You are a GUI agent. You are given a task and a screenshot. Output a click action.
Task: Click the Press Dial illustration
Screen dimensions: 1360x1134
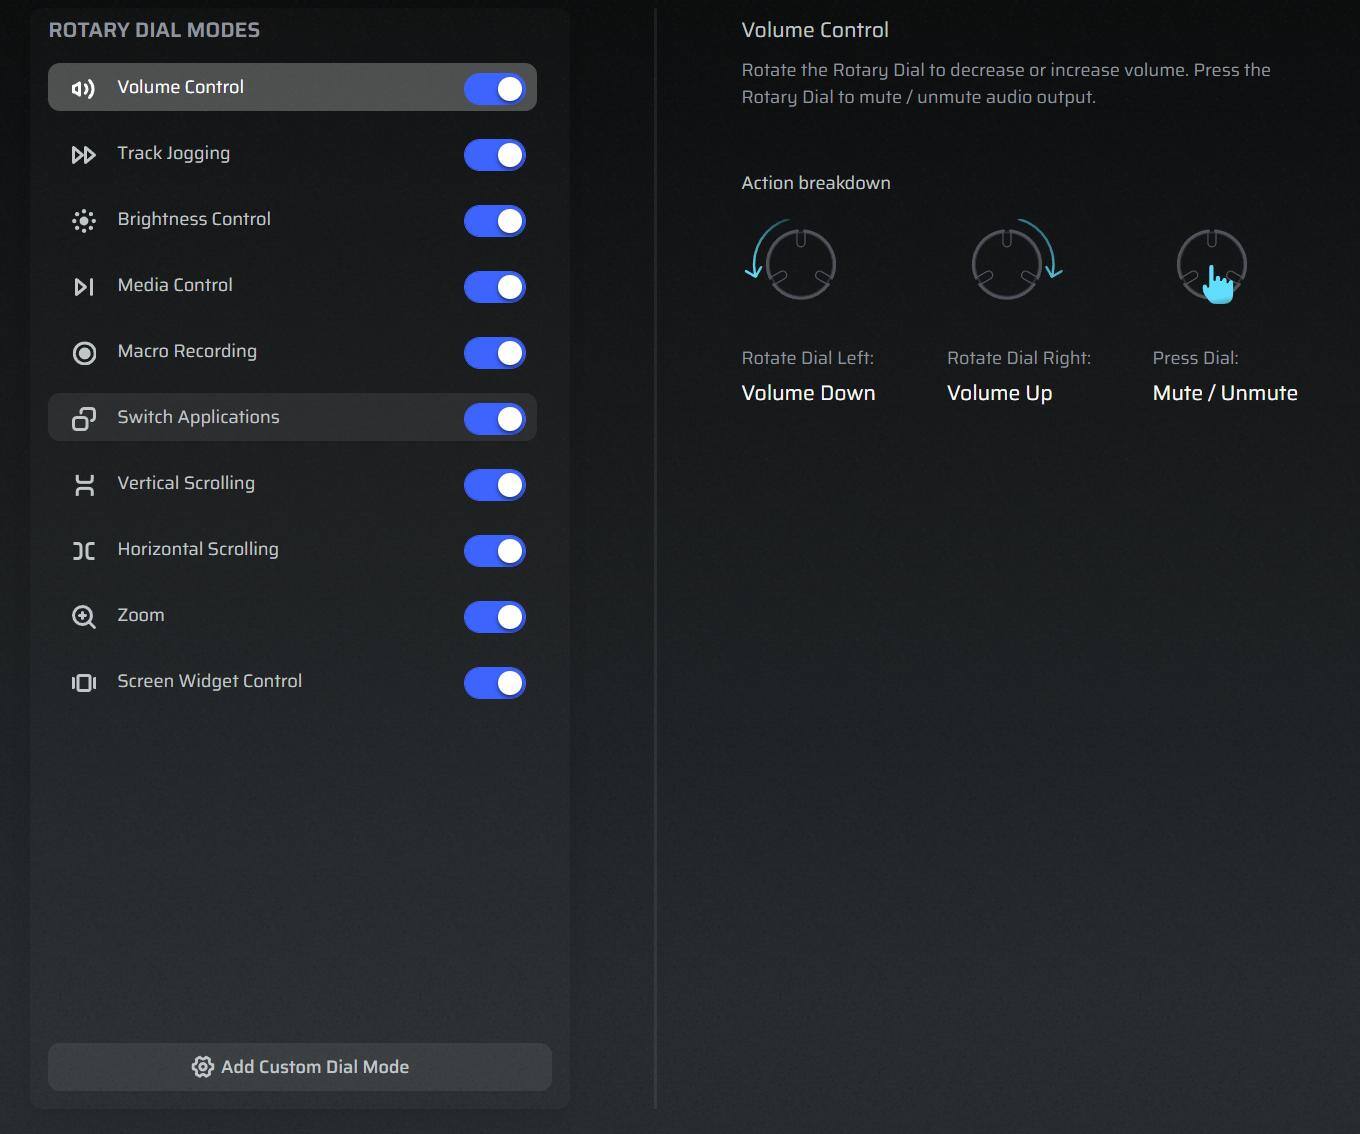(1212, 263)
